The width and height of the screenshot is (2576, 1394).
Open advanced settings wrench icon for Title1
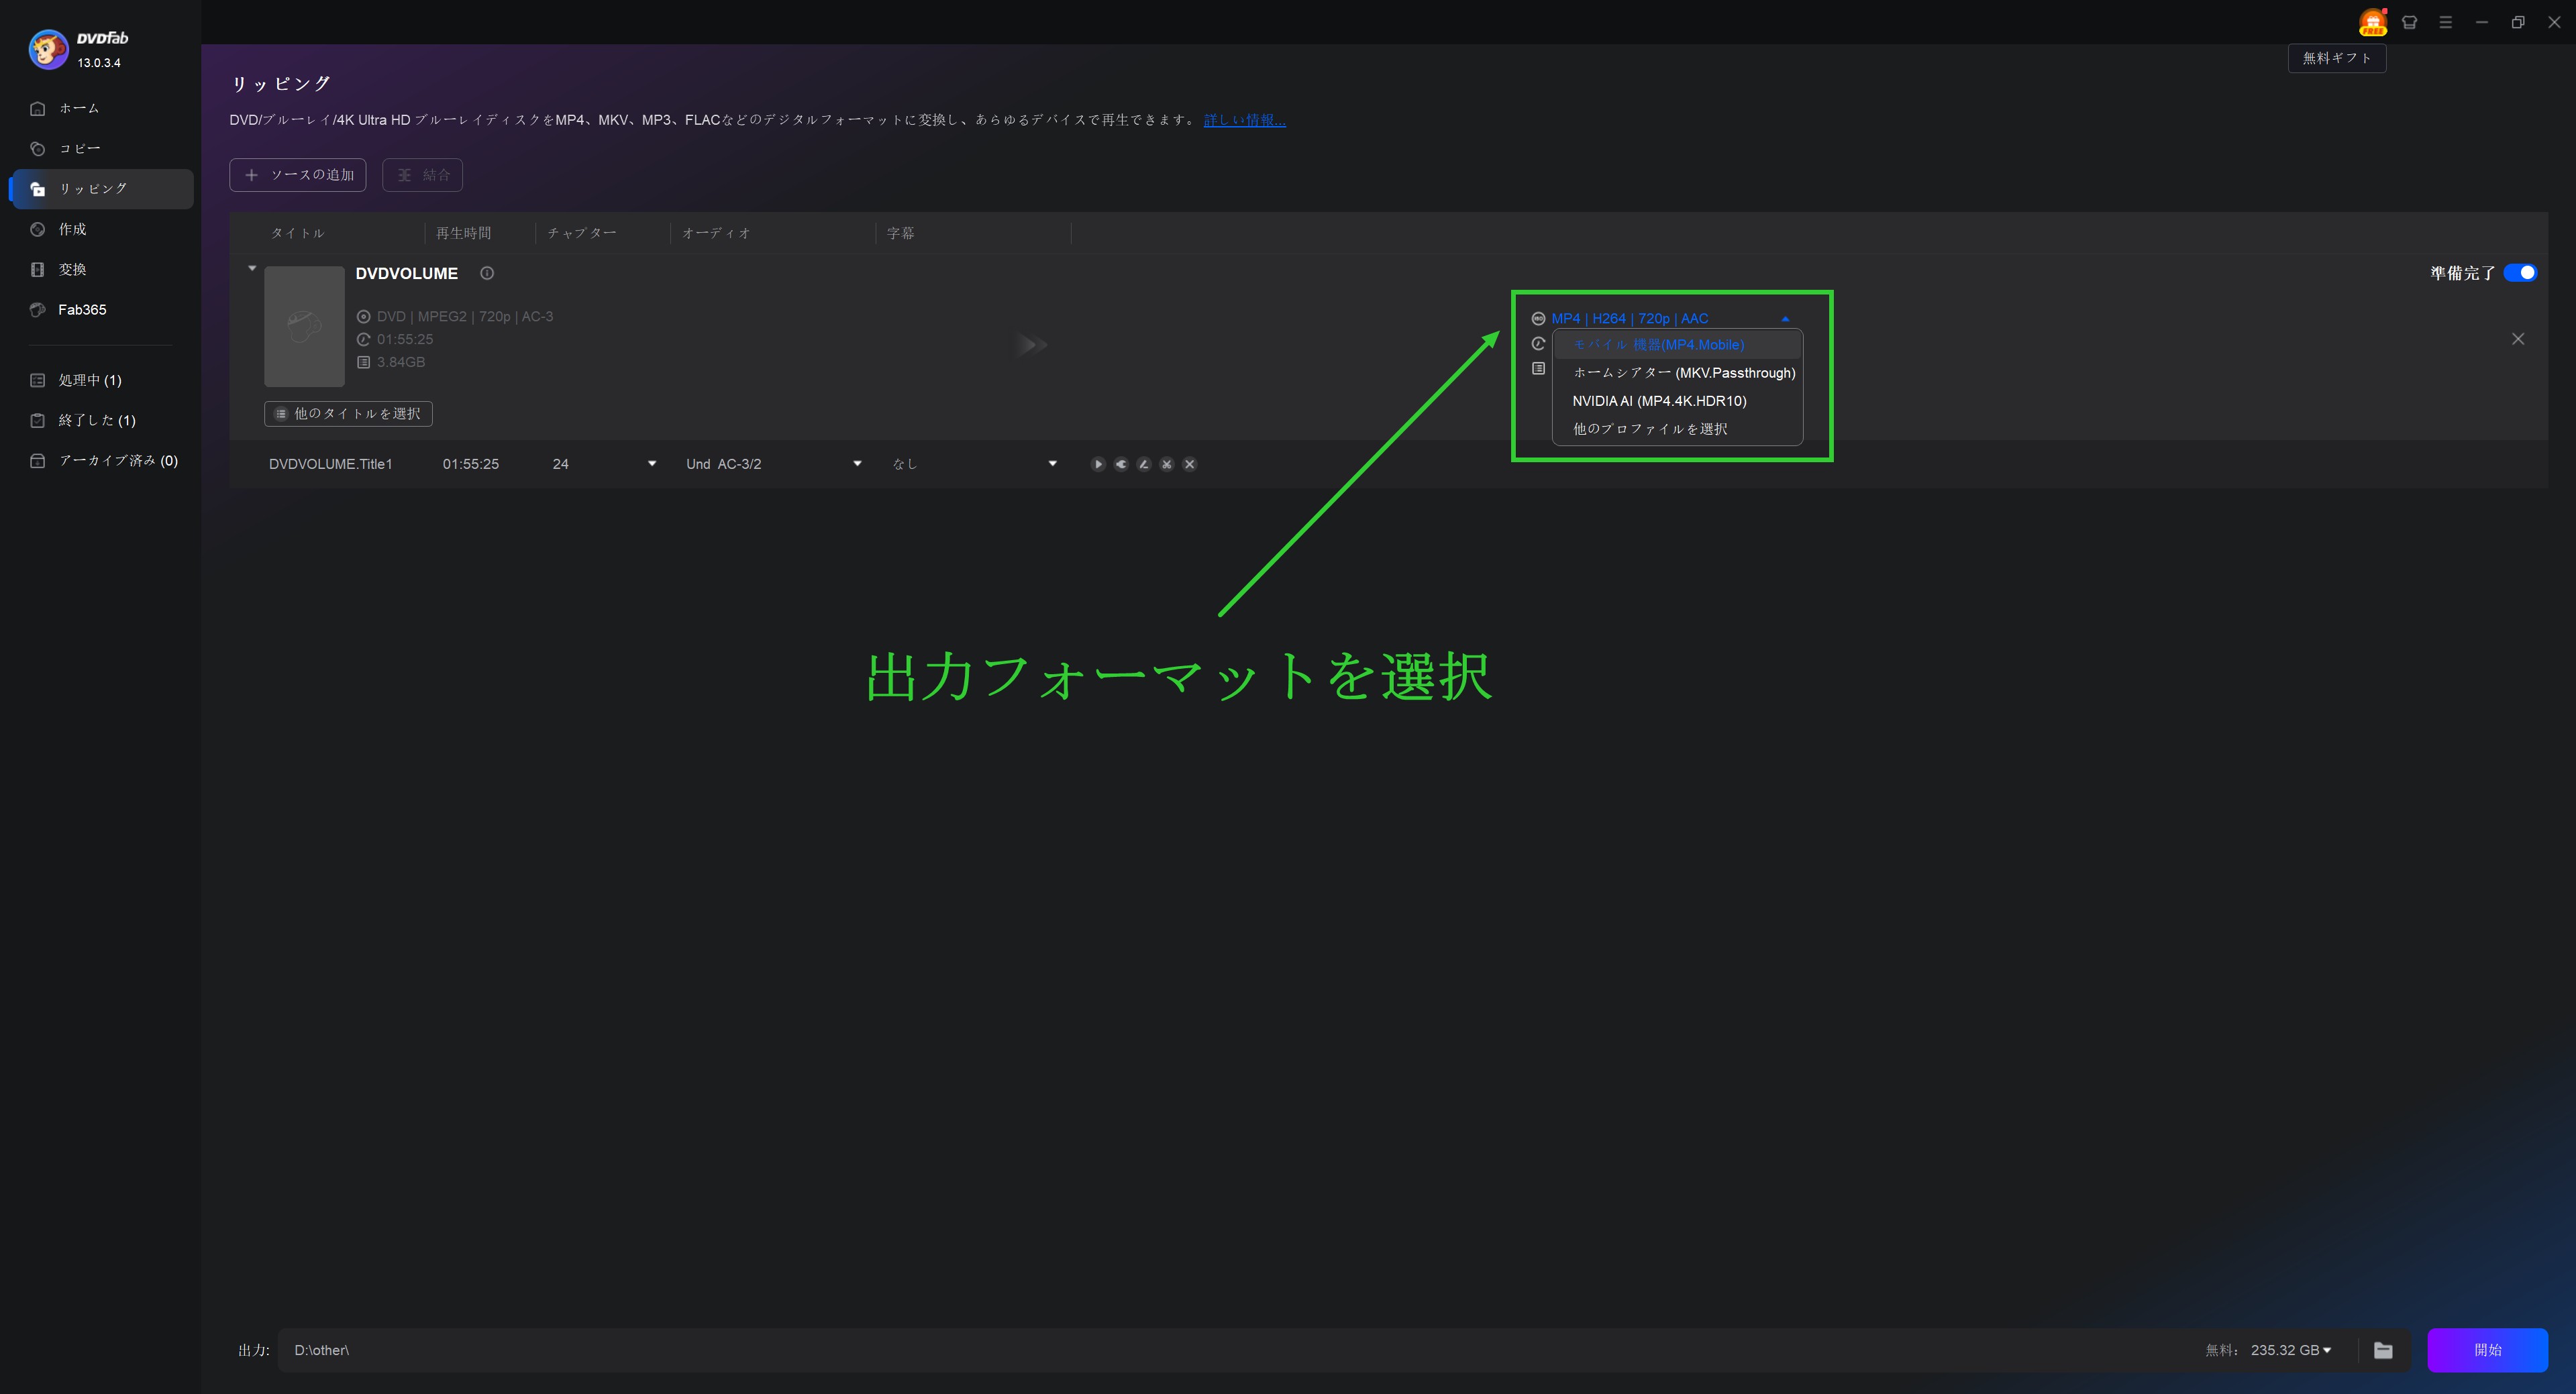[x=1121, y=464]
